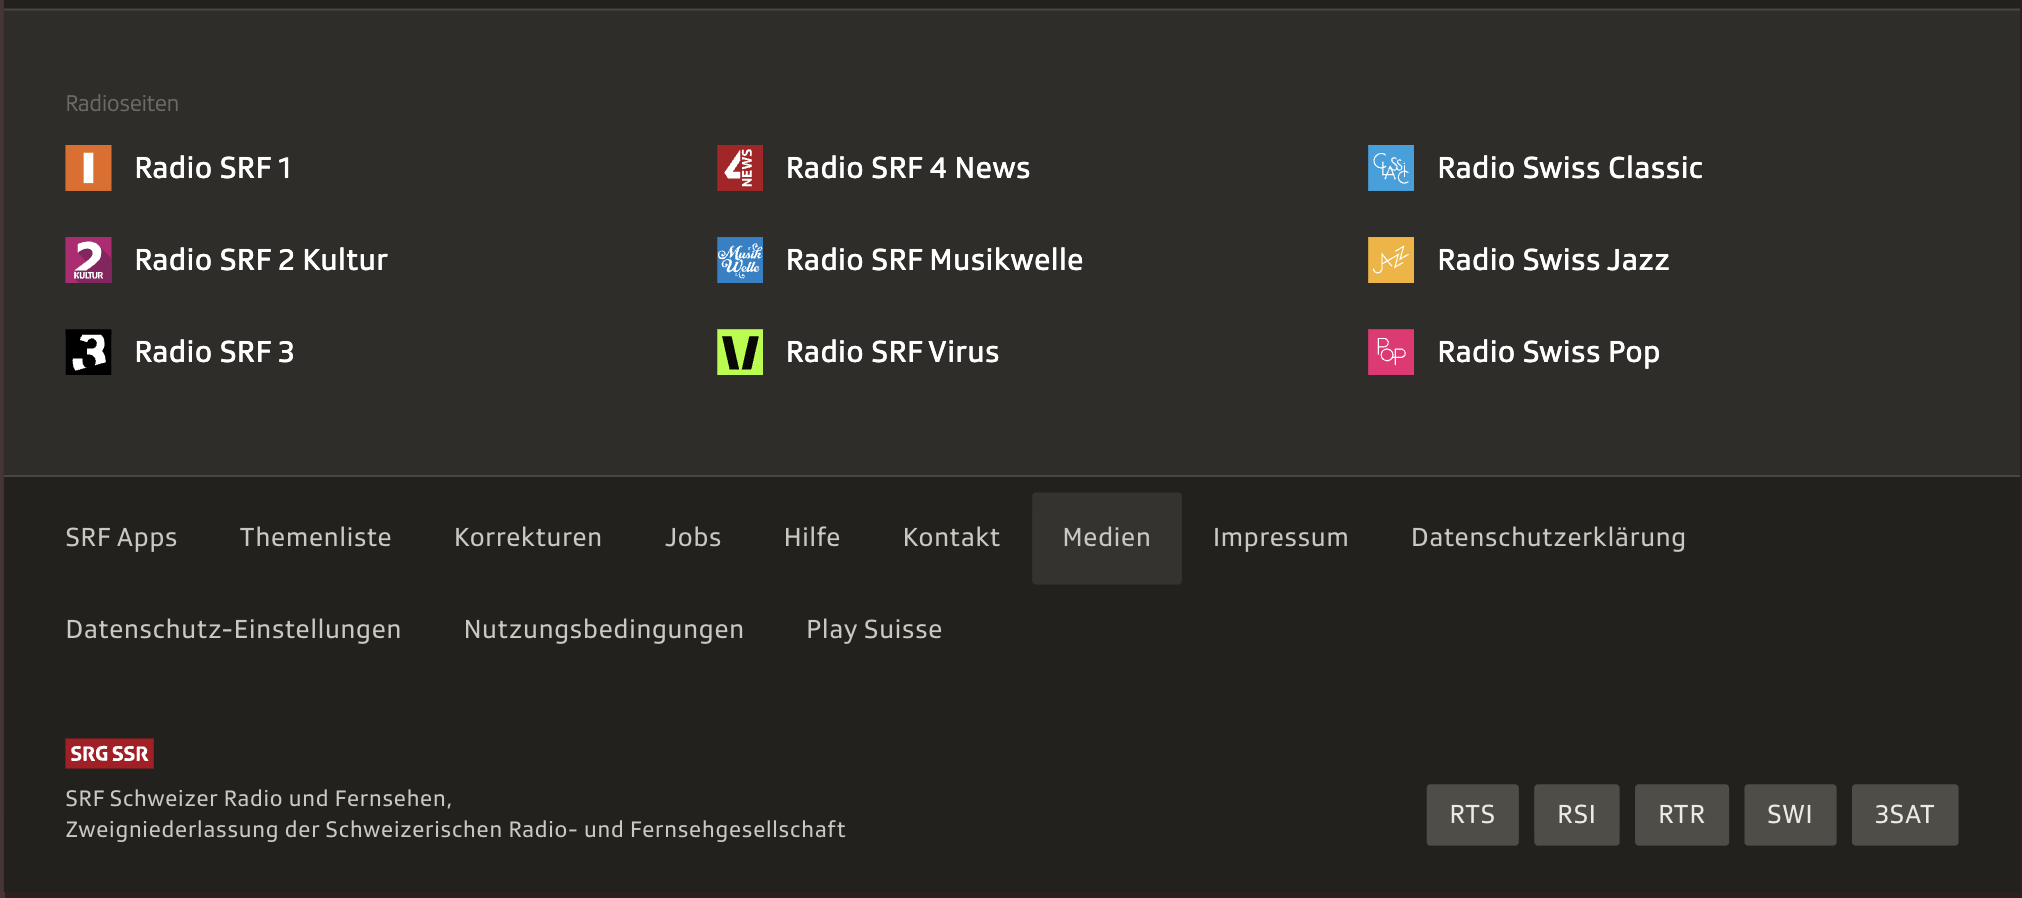This screenshot has width=2022, height=898.
Task: Click the red SRG SSR logo
Action: tap(109, 753)
